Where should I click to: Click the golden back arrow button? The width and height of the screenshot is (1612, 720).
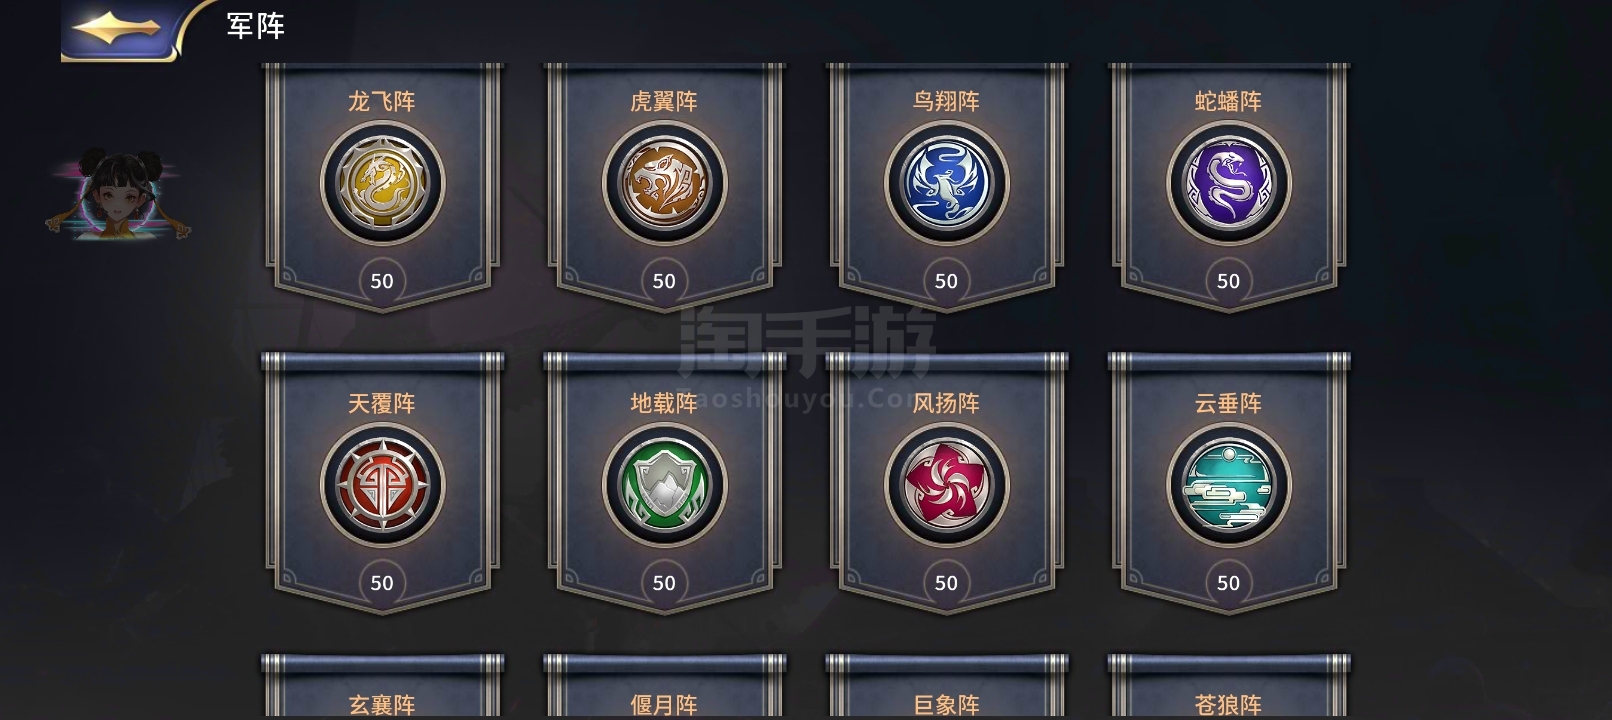coord(118,29)
